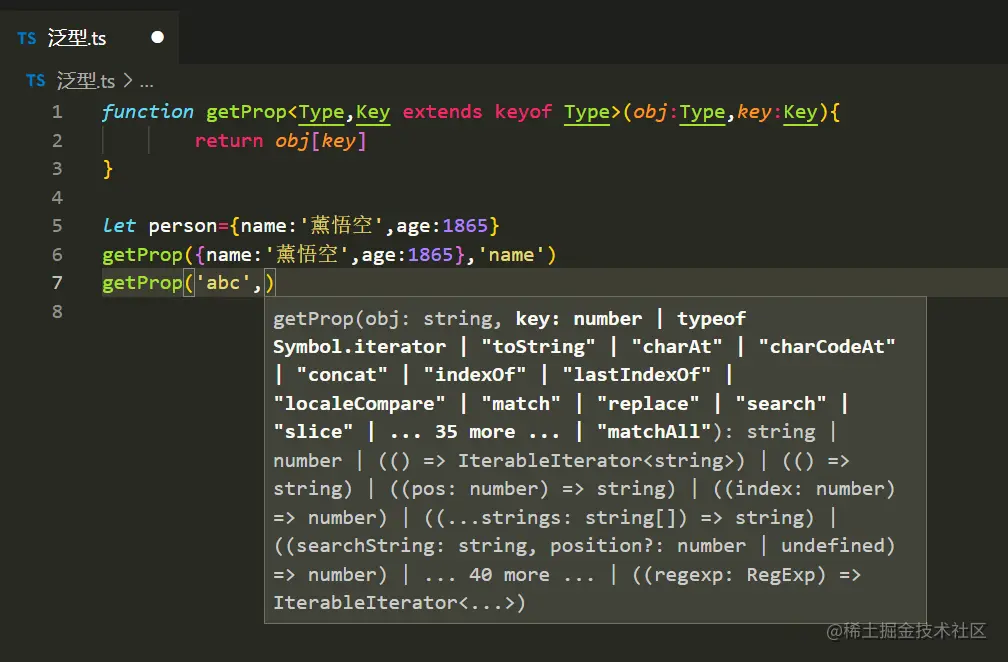Screen dimensions: 1008x662
Task: Click line number 3 in gutter
Action: [57, 169]
